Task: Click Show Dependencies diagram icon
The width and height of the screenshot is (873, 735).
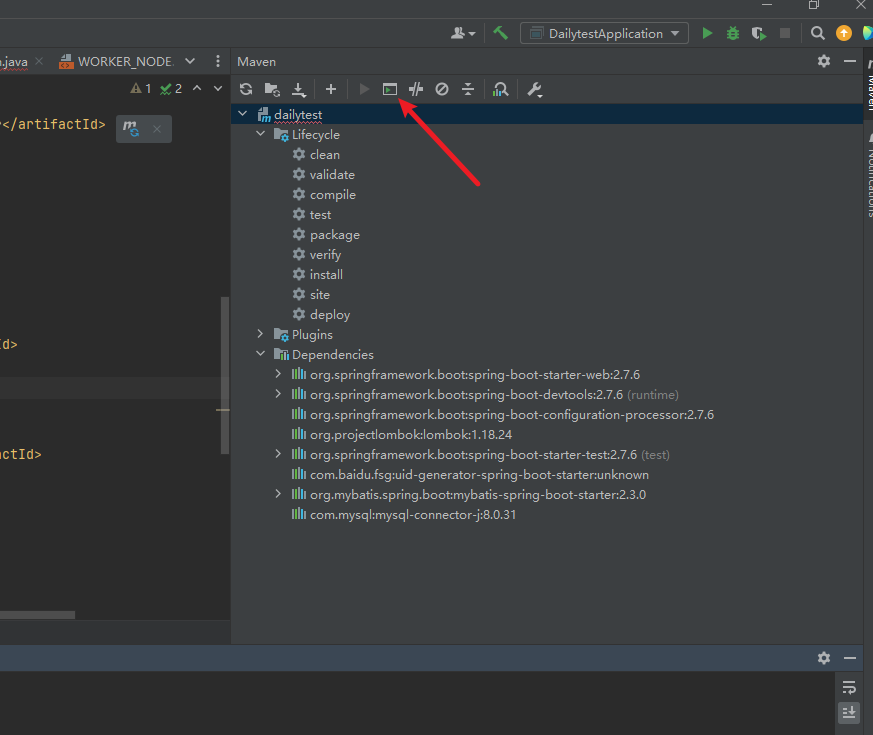Action: [x=501, y=90]
